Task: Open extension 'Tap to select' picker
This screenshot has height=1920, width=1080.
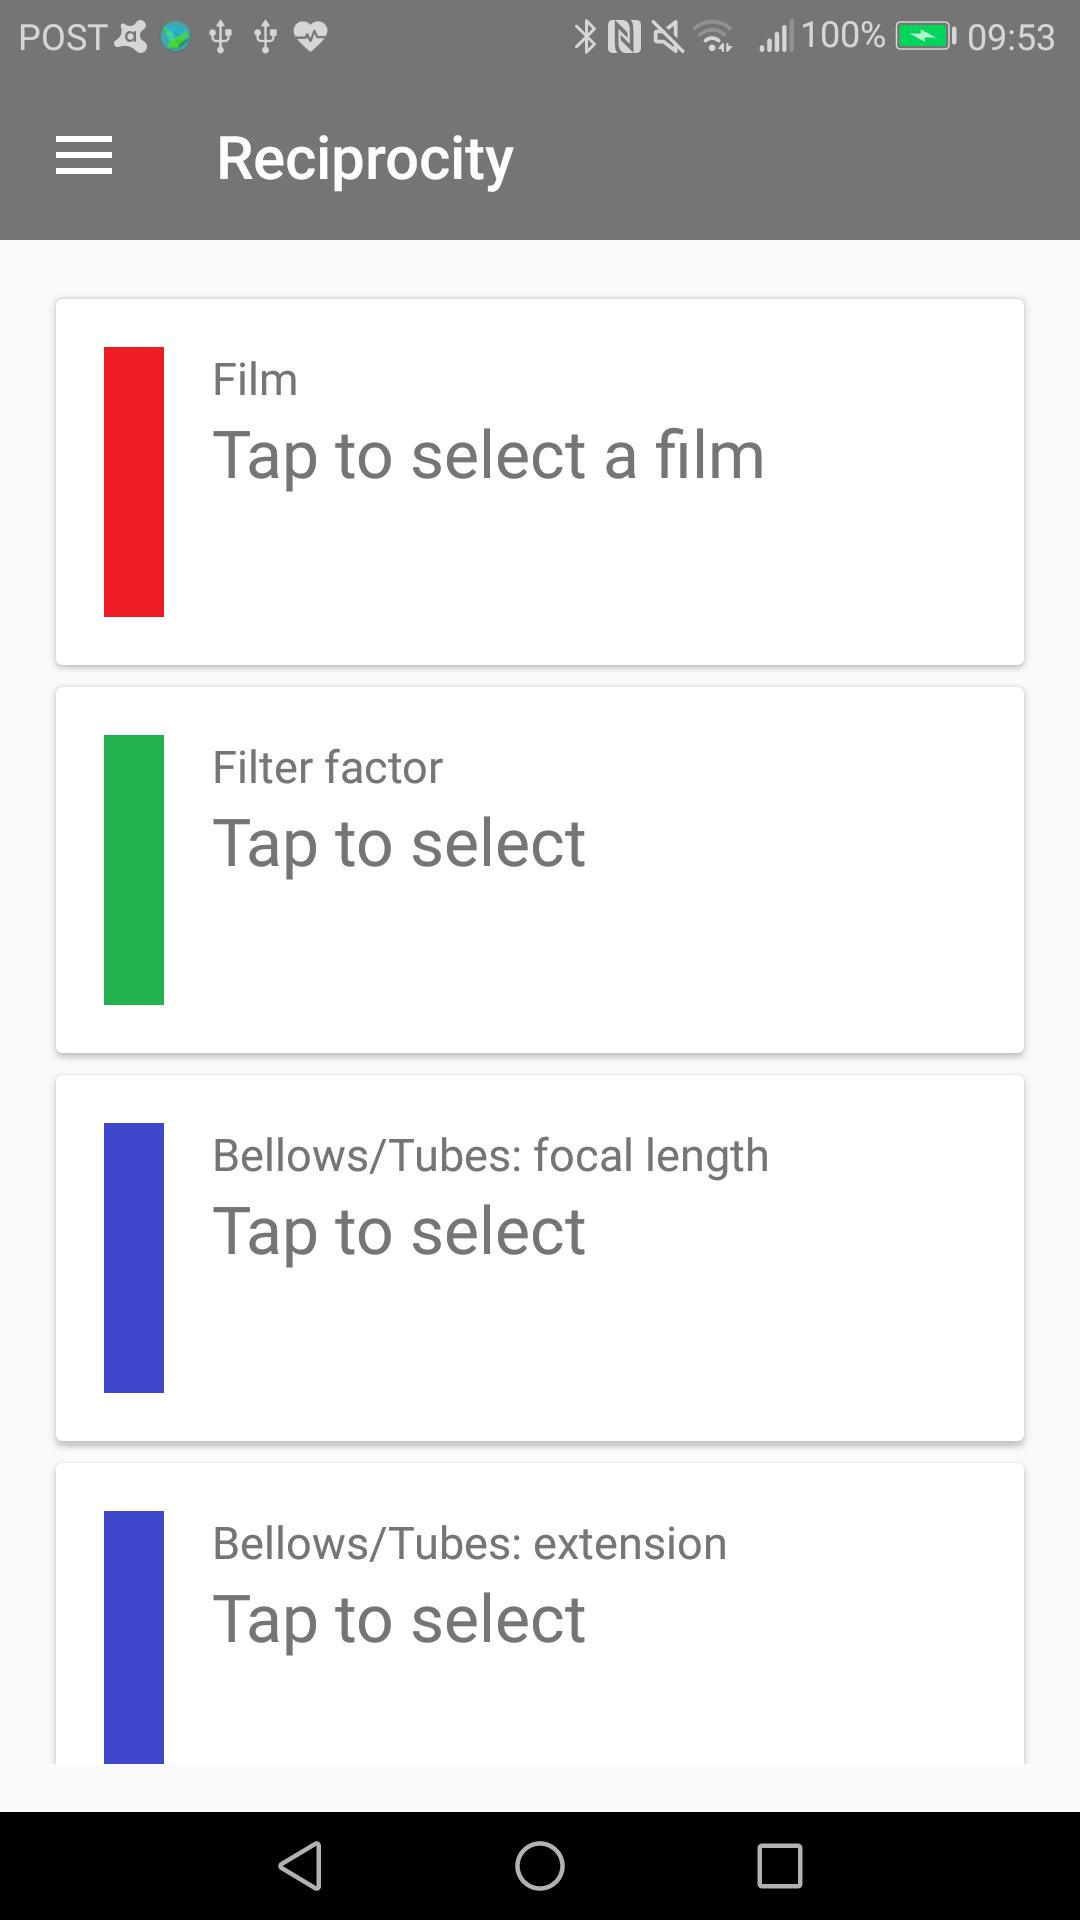Action: pos(399,1620)
